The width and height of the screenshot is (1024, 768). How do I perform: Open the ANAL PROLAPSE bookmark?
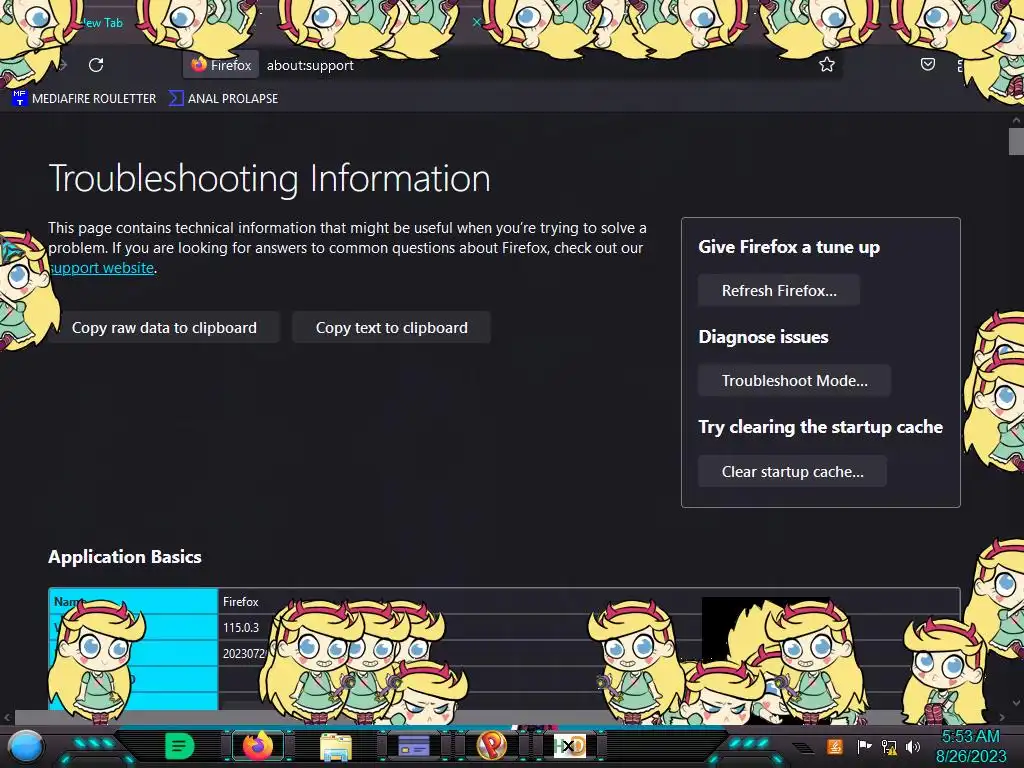(x=223, y=99)
